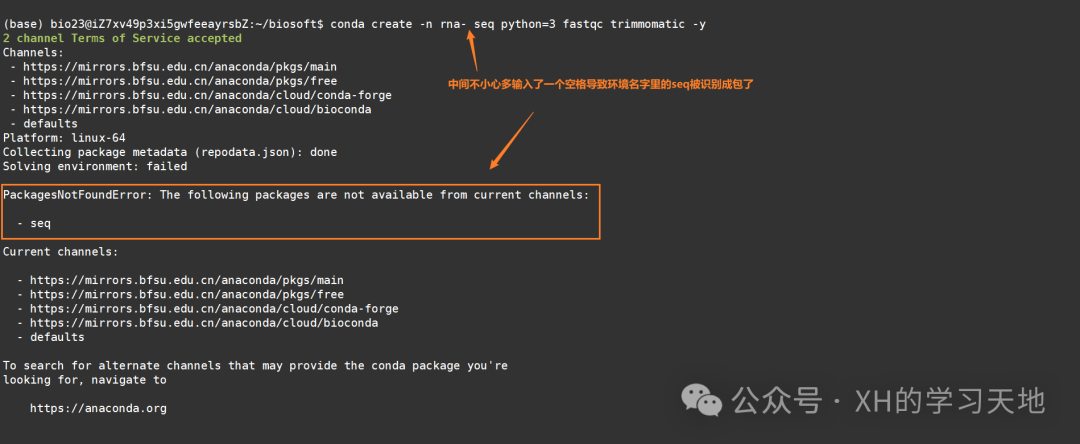The height and width of the screenshot is (444, 1080).
Task: Click the shell prompt bio23@ hostname
Action: pos(163,24)
